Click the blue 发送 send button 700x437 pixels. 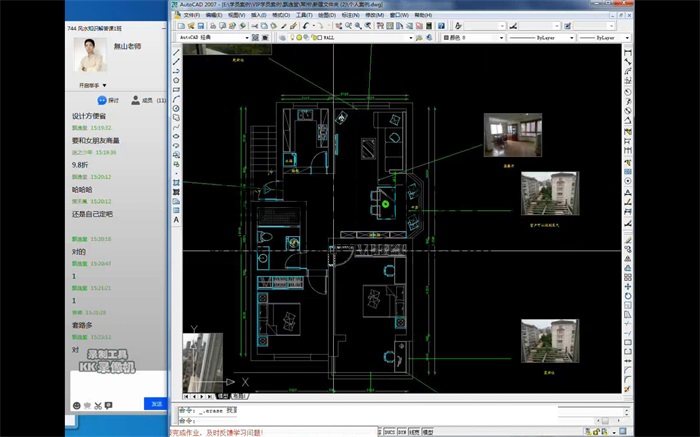(x=156, y=404)
